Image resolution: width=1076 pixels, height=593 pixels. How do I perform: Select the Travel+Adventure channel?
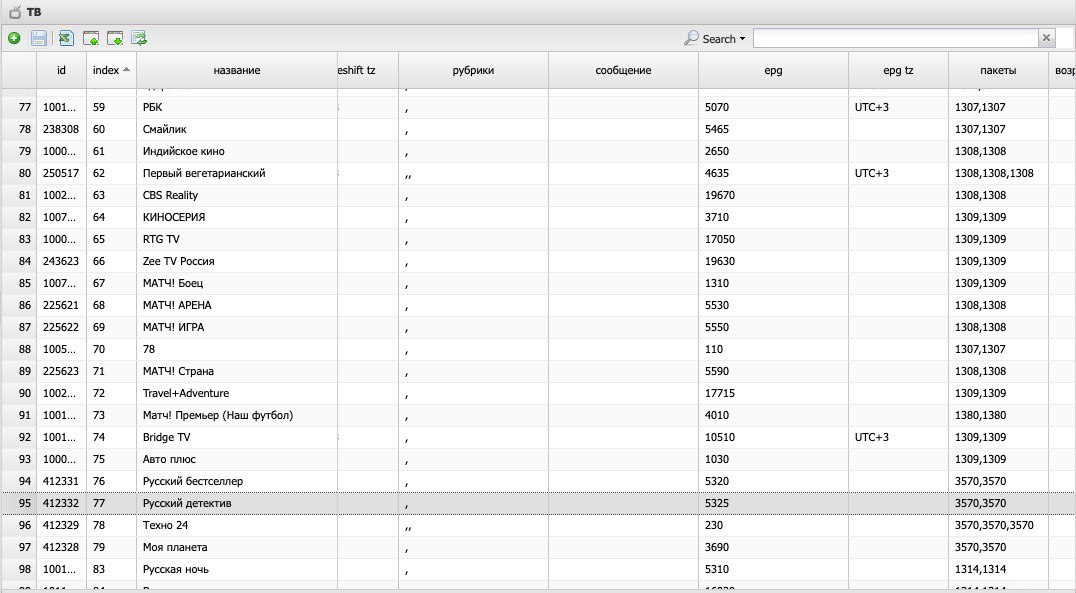tap(237, 393)
